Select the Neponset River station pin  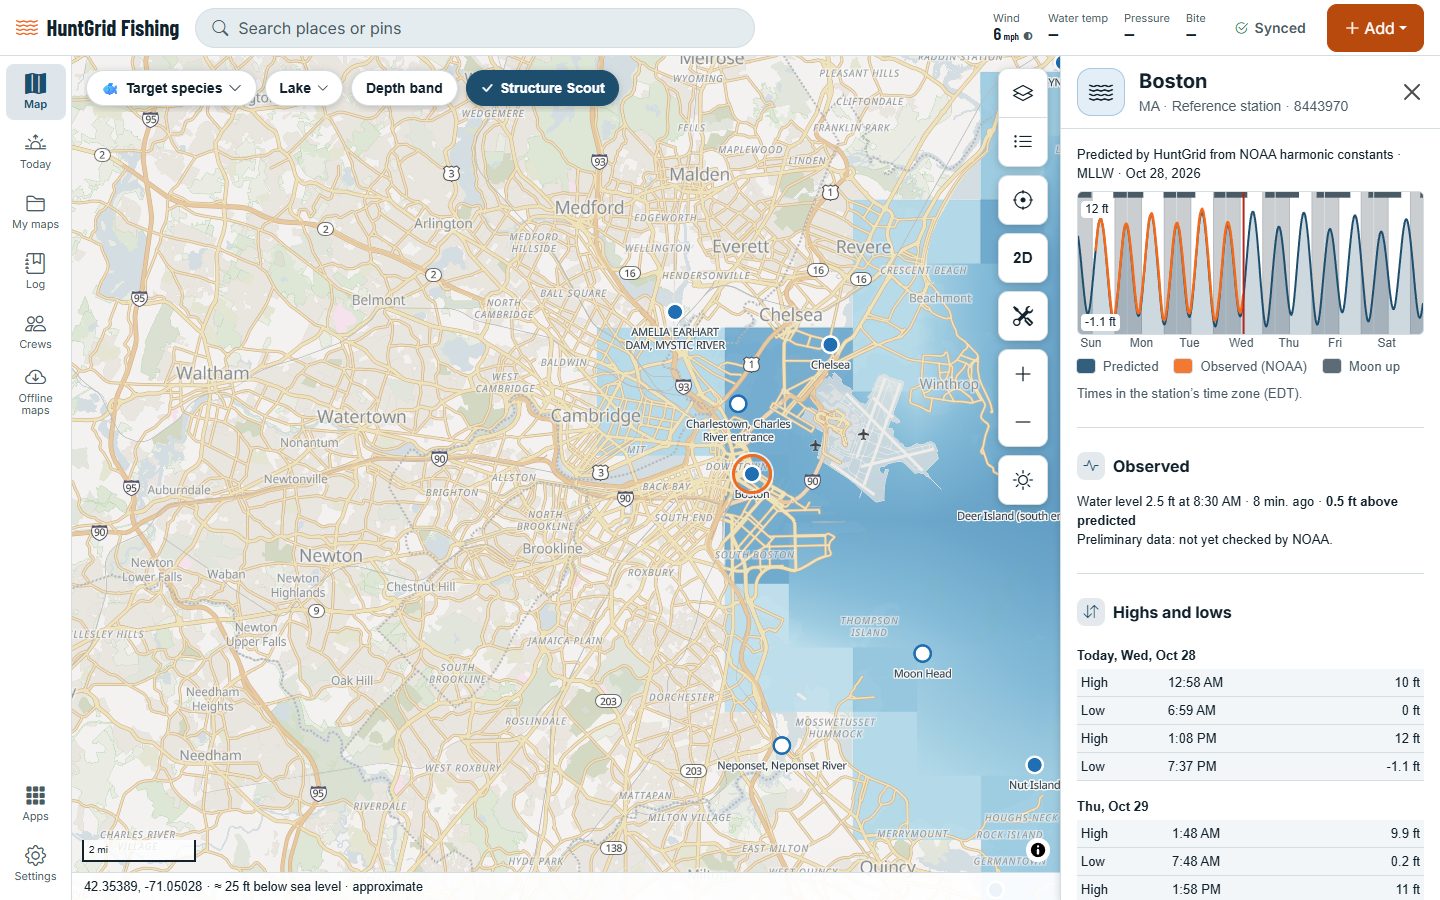(x=782, y=746)
